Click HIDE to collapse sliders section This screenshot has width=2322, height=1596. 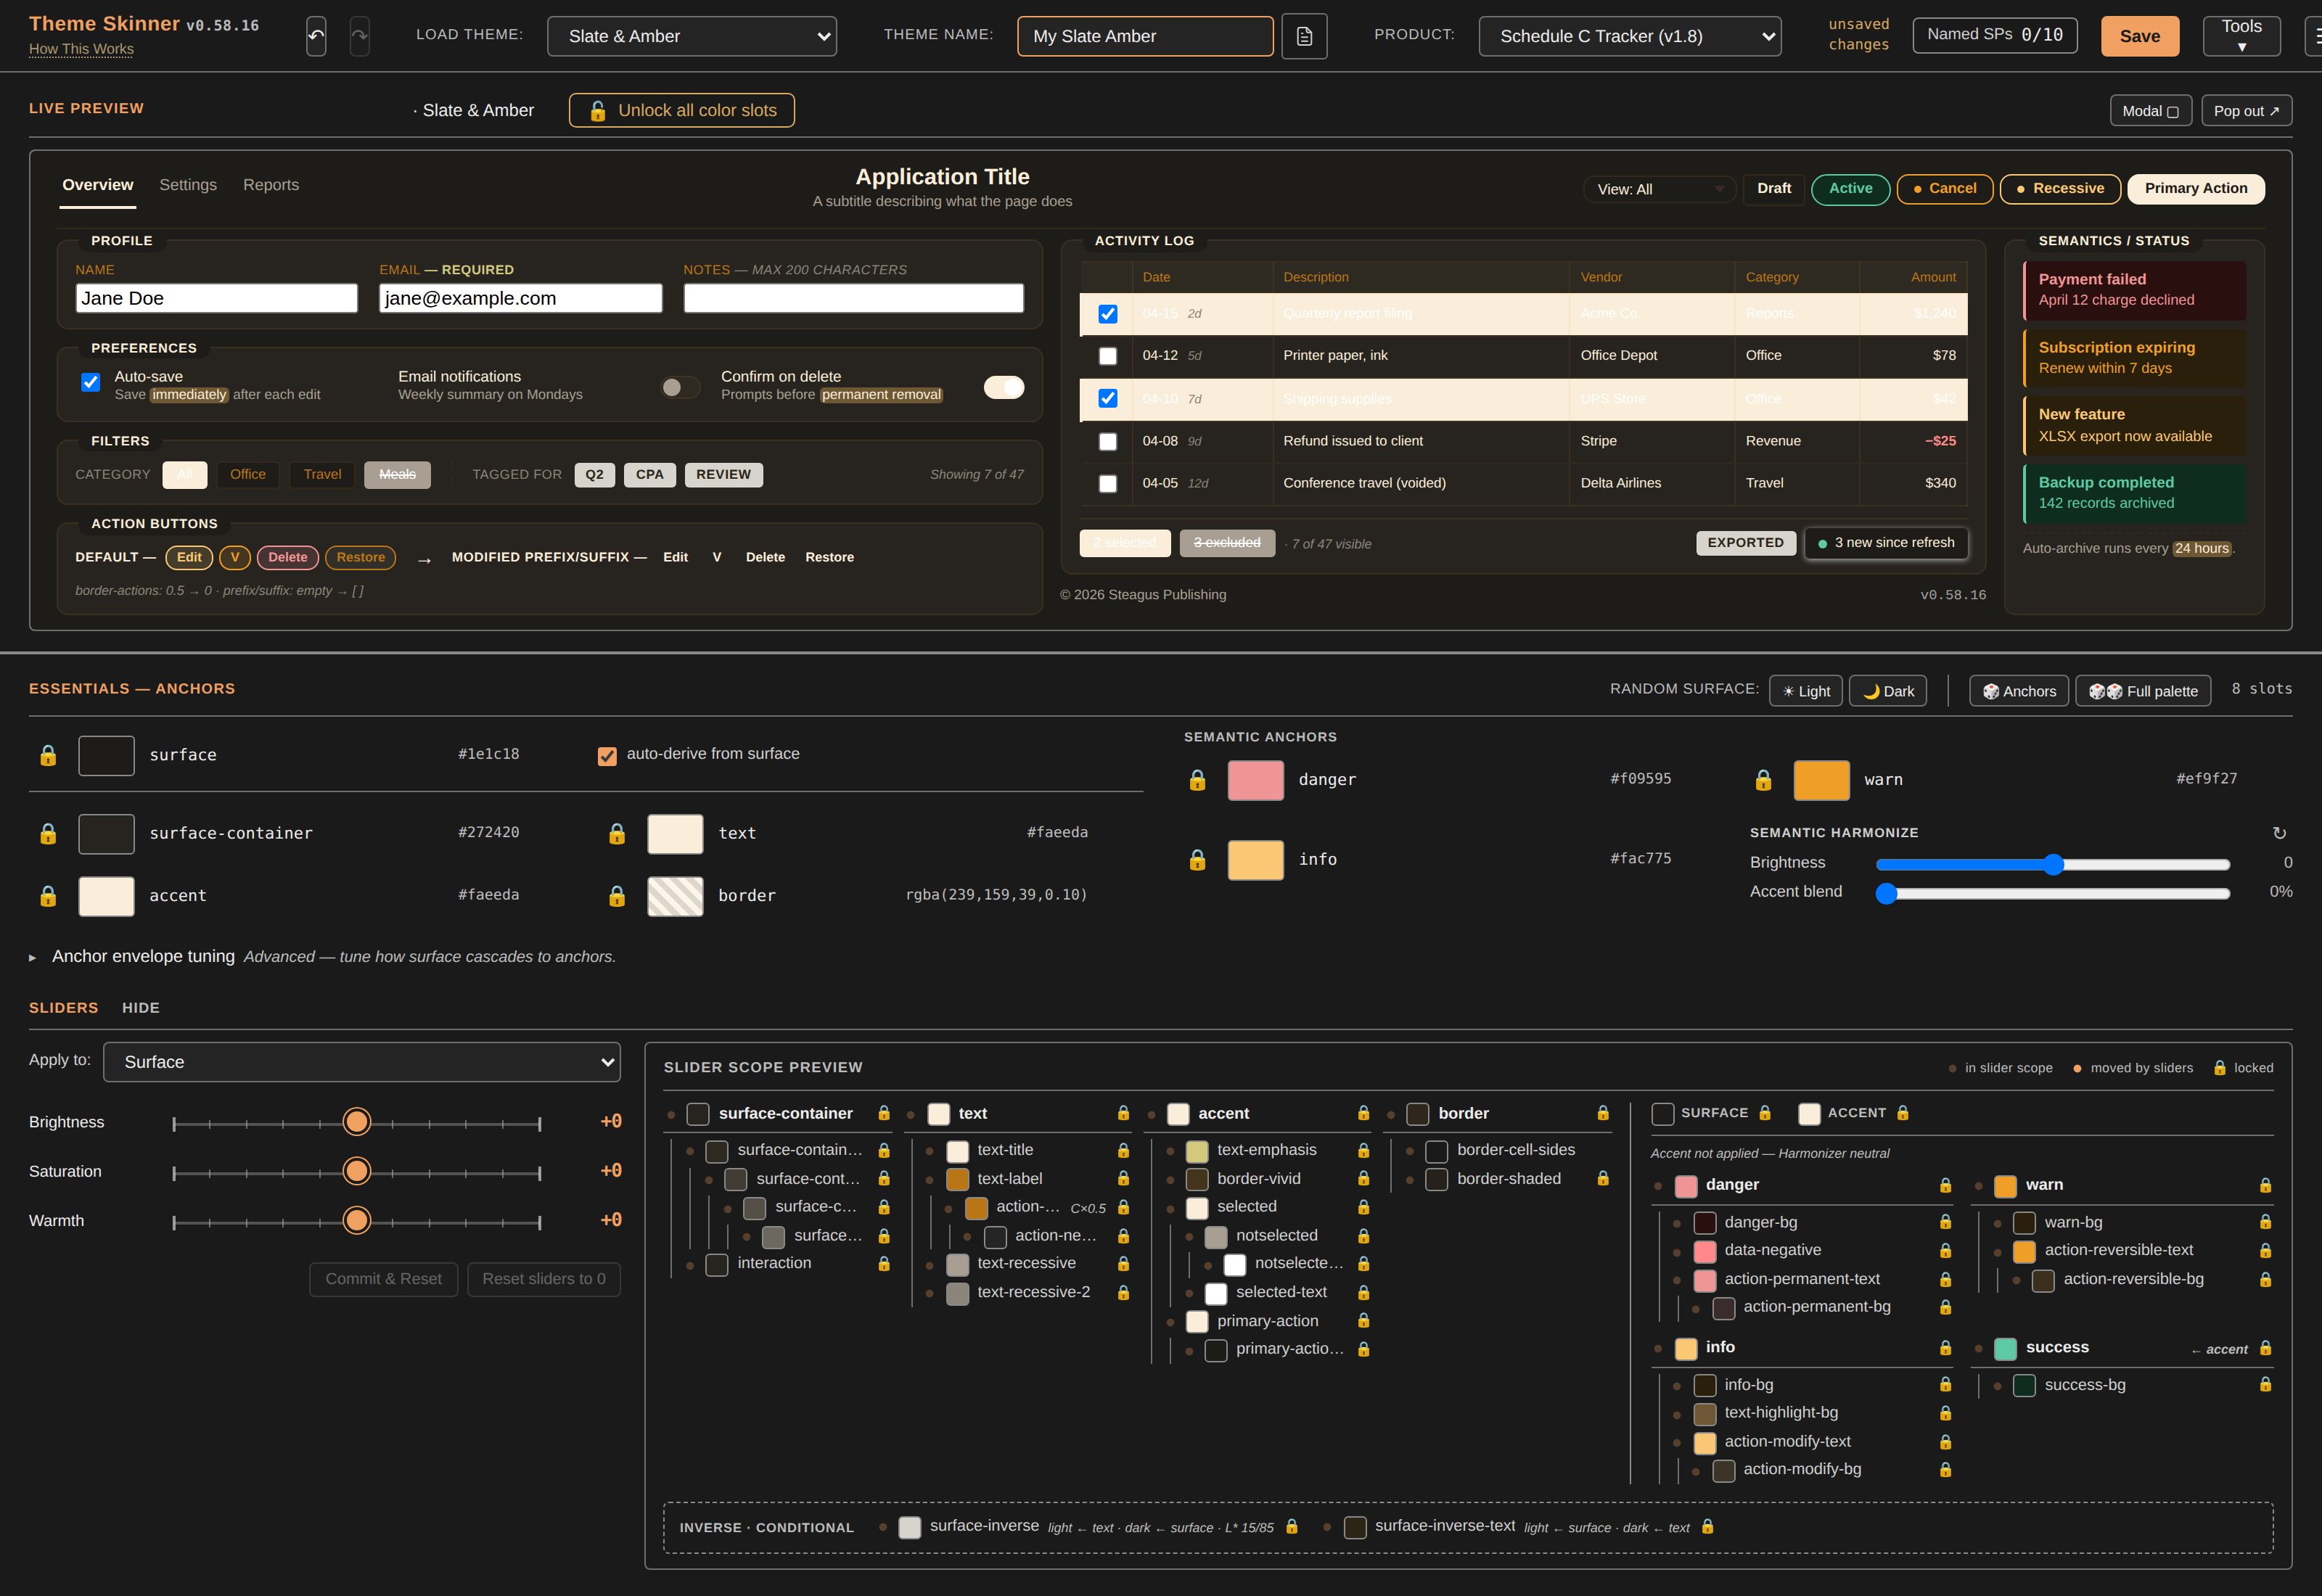coord(141,1008)
